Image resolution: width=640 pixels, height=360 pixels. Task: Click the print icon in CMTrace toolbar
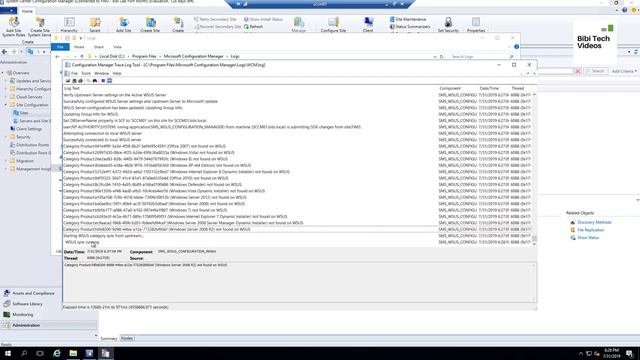coord(80,81)
